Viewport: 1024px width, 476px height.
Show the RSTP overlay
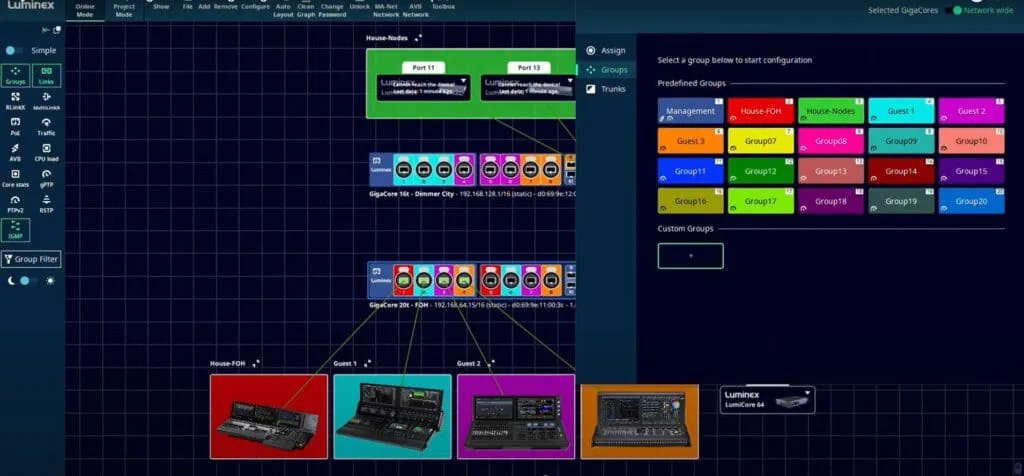[46, 204]
